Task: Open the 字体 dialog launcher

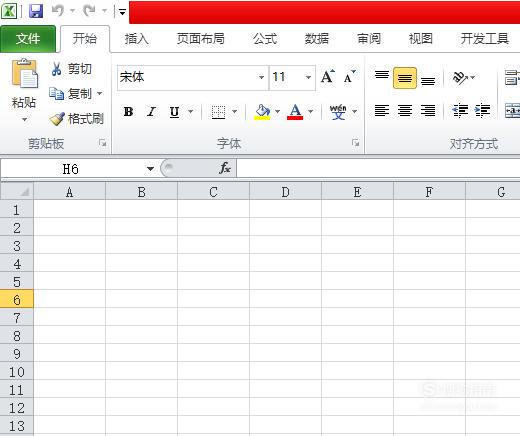Action: tap(356, 143)
